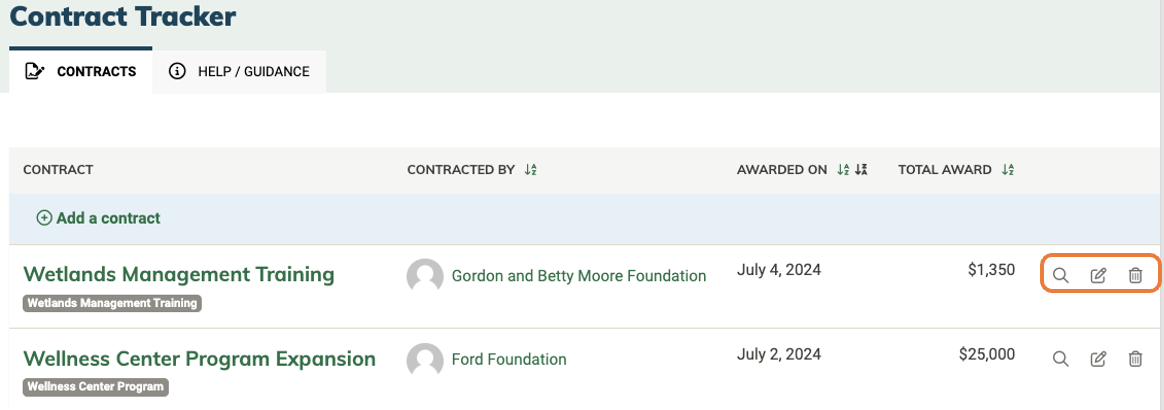Viewport: 1164px width, 410px height.
Task: Sort Awarded On in descending order
Action: [x=861, y=170]
